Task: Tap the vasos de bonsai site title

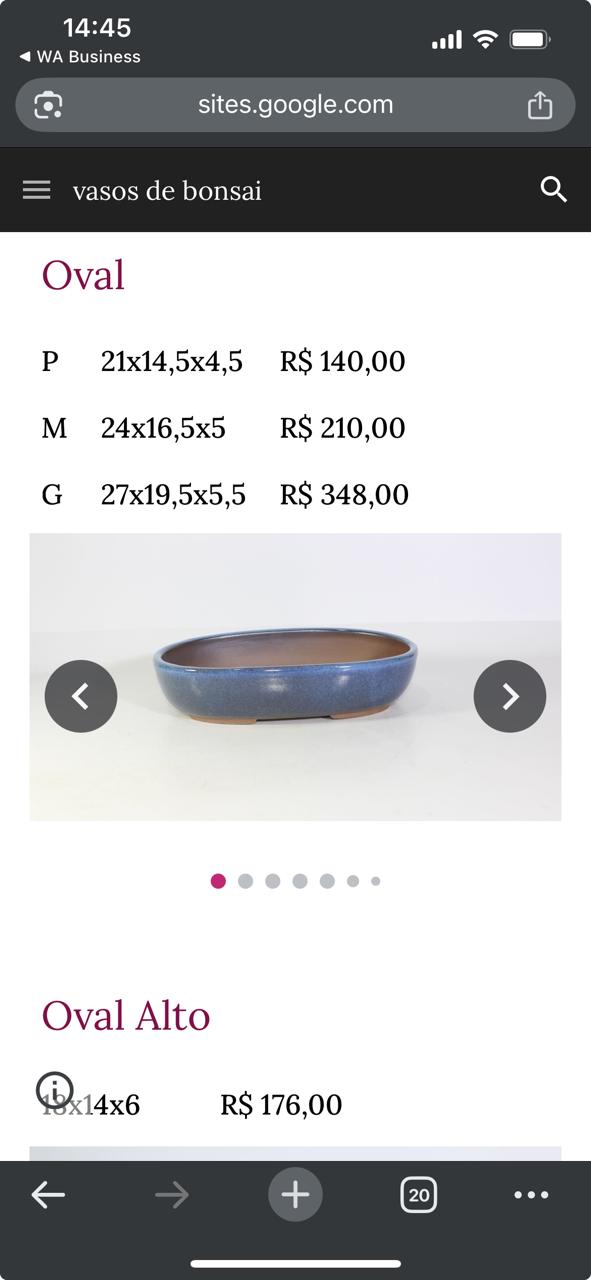Action: (167, 190)
